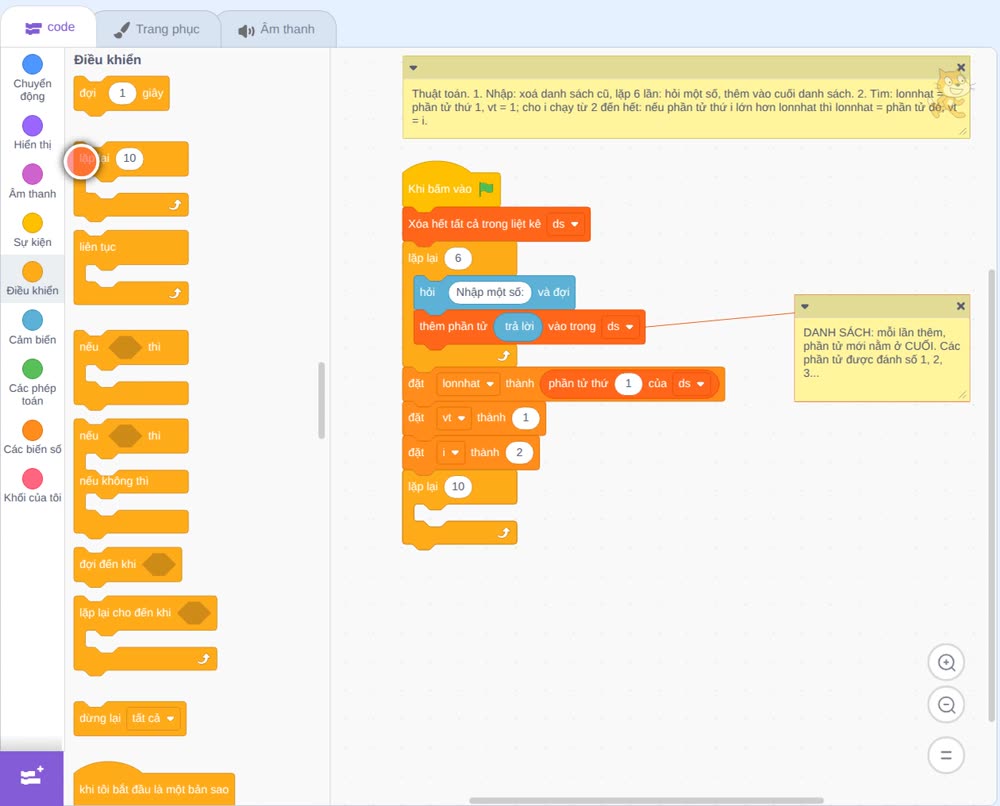Select the Âm thanh block category

[x=33, y=182]
